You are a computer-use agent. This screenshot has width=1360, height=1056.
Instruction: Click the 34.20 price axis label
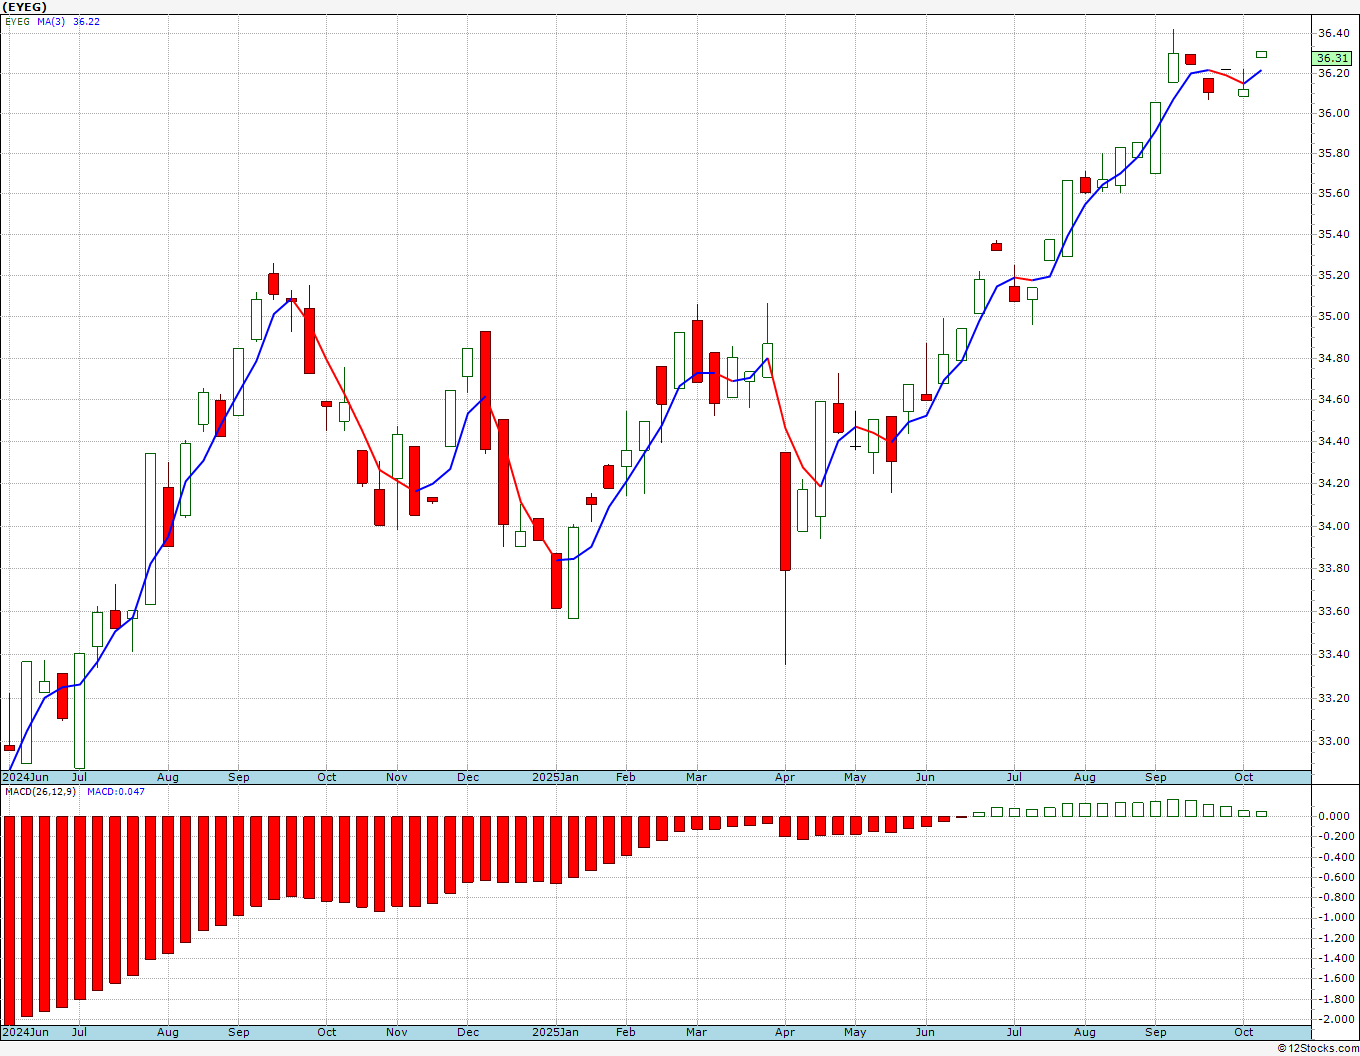(x=1332, y=483)
